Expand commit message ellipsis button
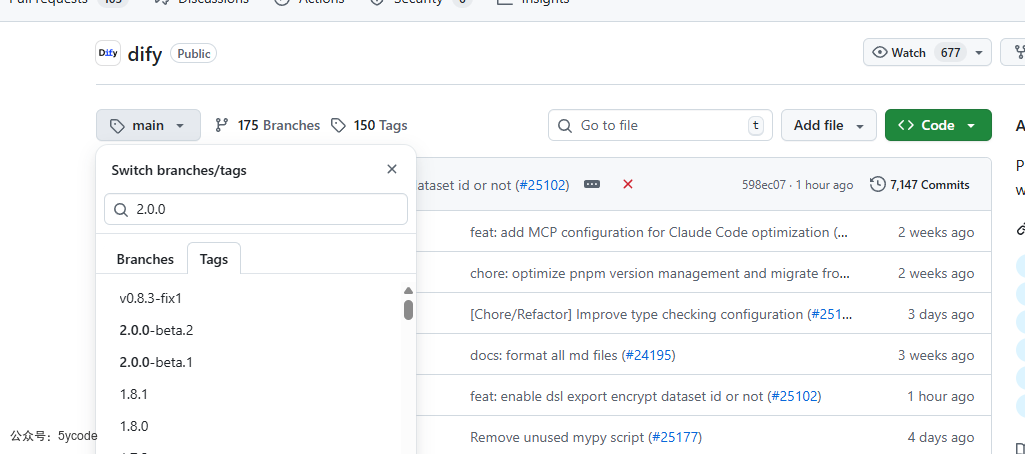Screen dimensions: 1025x454 tap(592, 184)
